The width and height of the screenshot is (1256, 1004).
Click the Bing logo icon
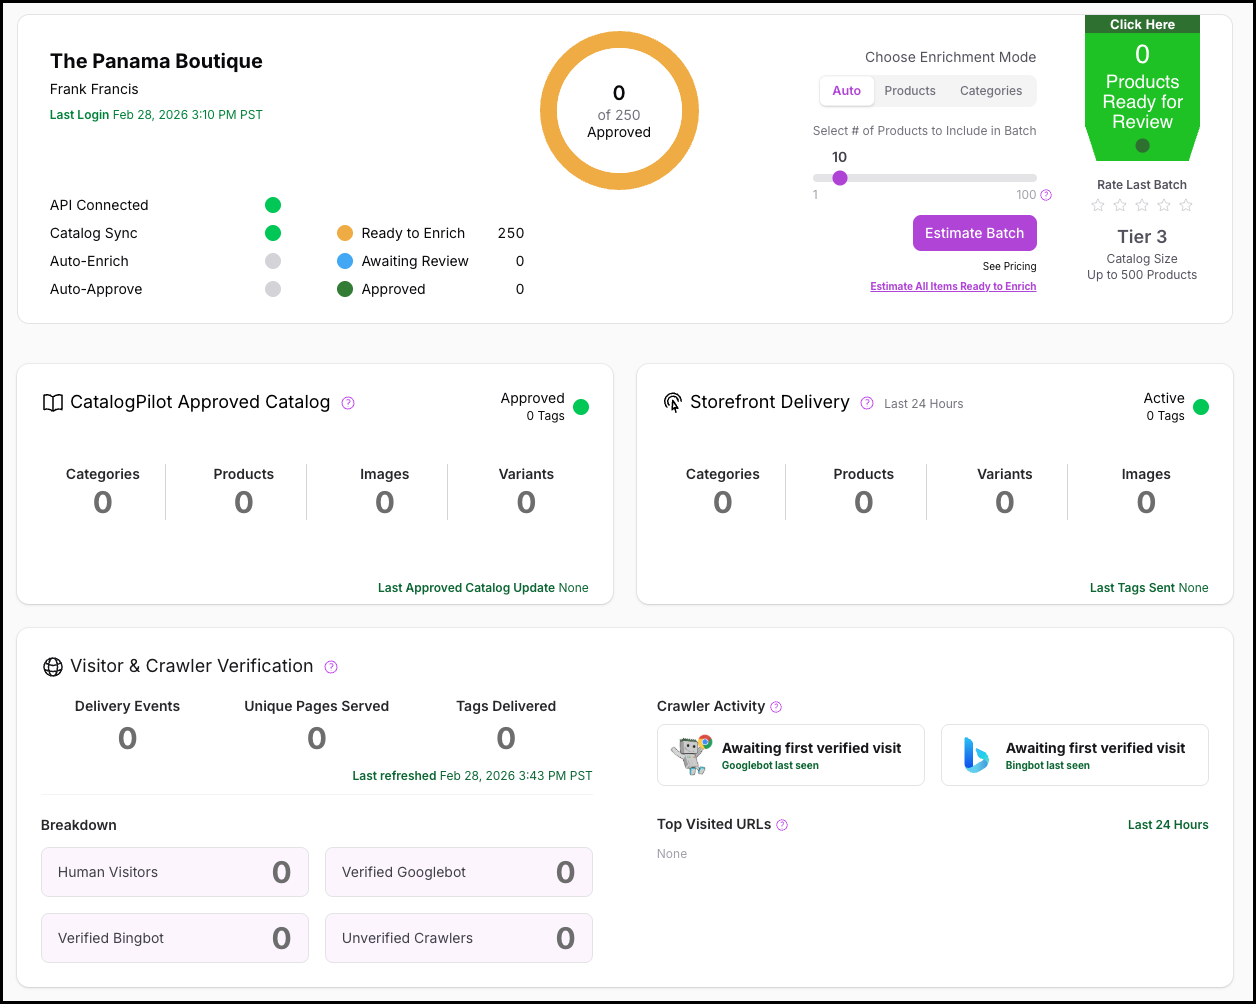pyautogui.click(x=975, y=756)
